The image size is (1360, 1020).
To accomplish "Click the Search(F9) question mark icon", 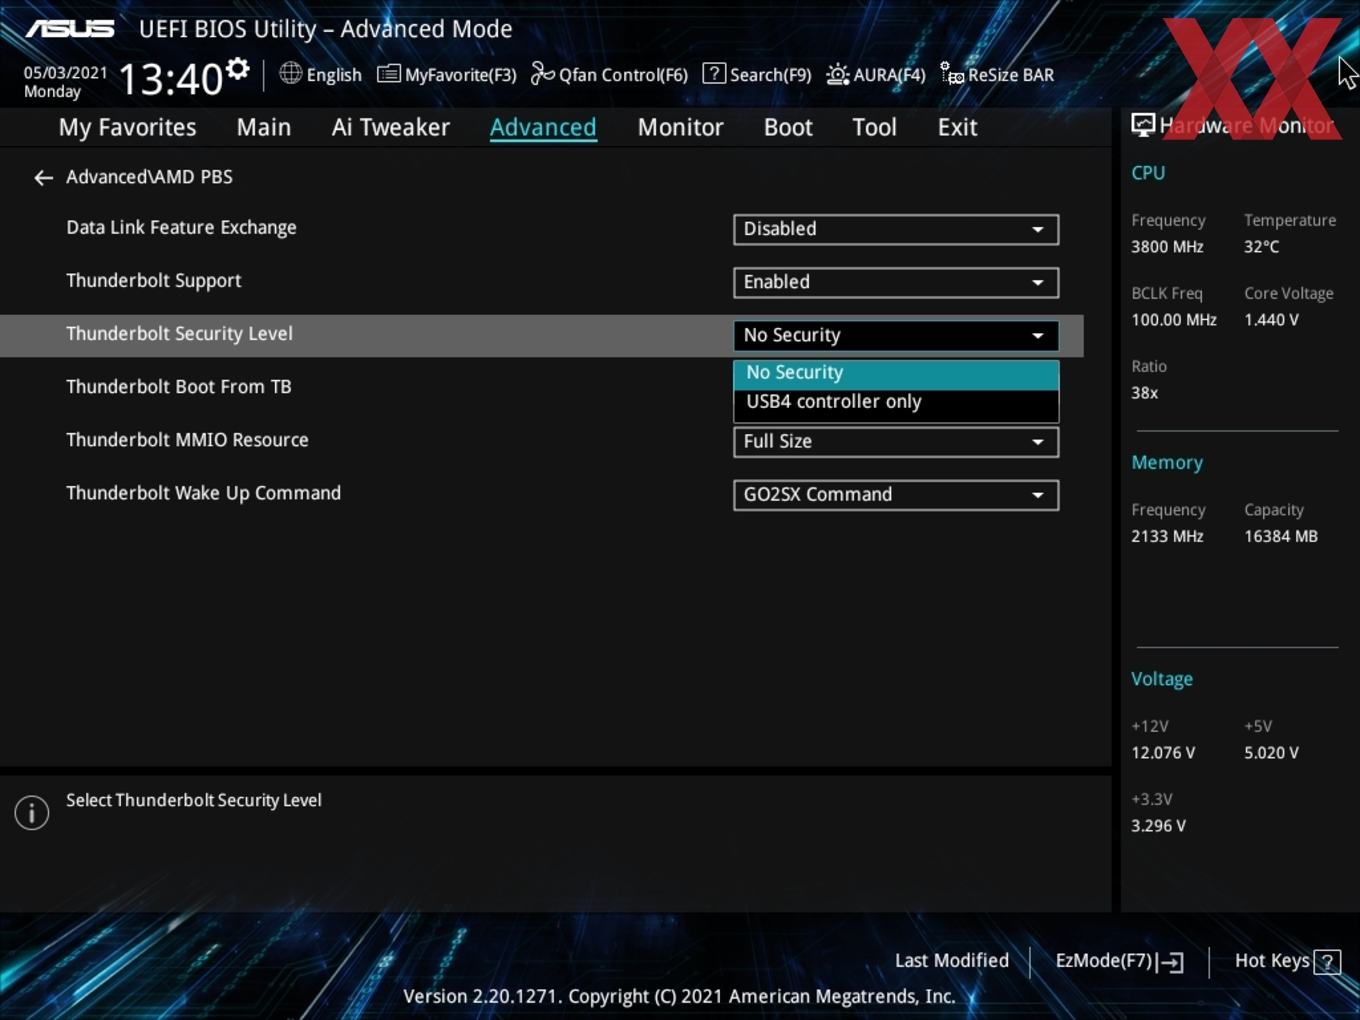I will [714, 73].
